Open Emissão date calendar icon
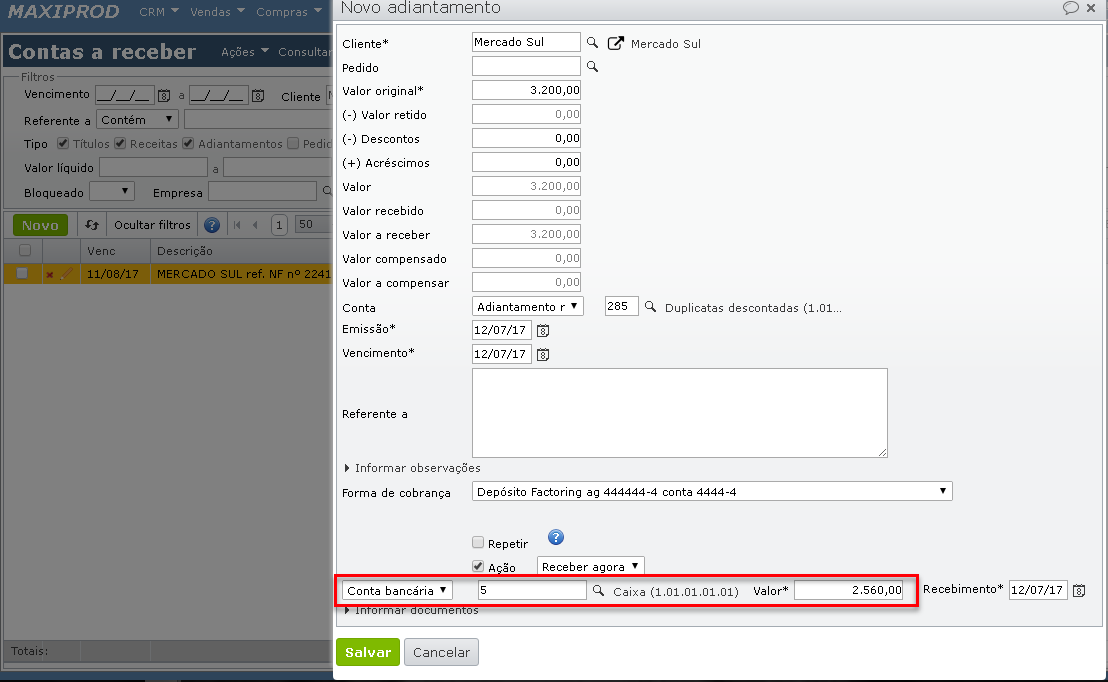This screenshot has height=682, width=1108. point(543,330)
